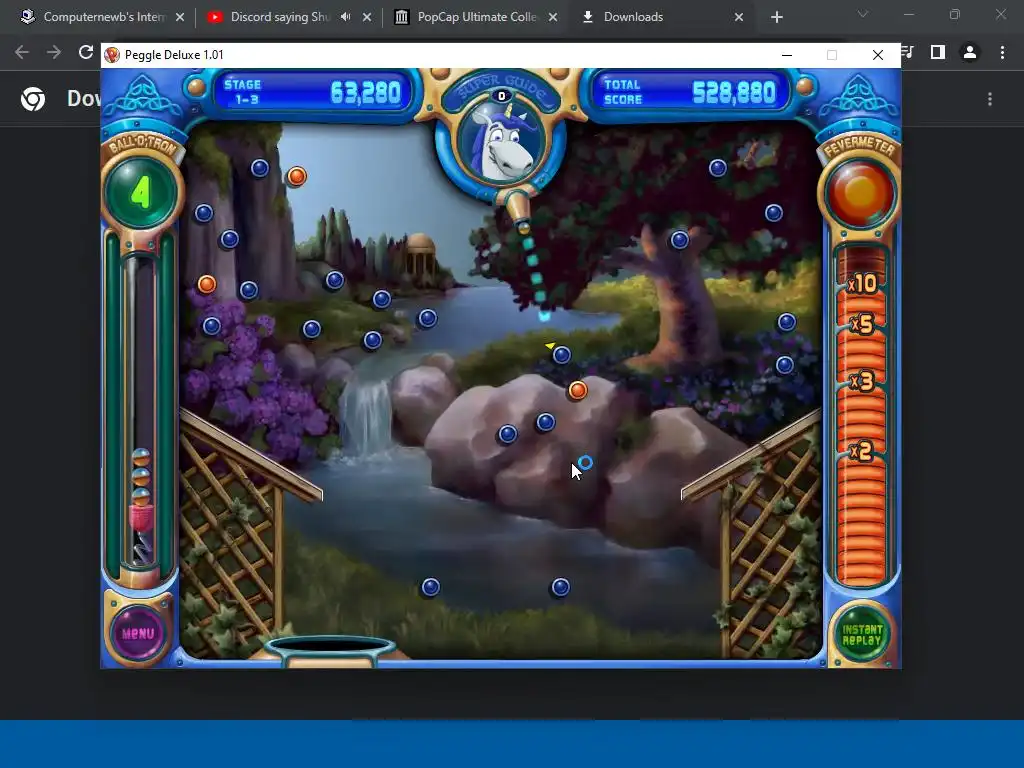Click the free ball bucket at bottom

(330, 650)
